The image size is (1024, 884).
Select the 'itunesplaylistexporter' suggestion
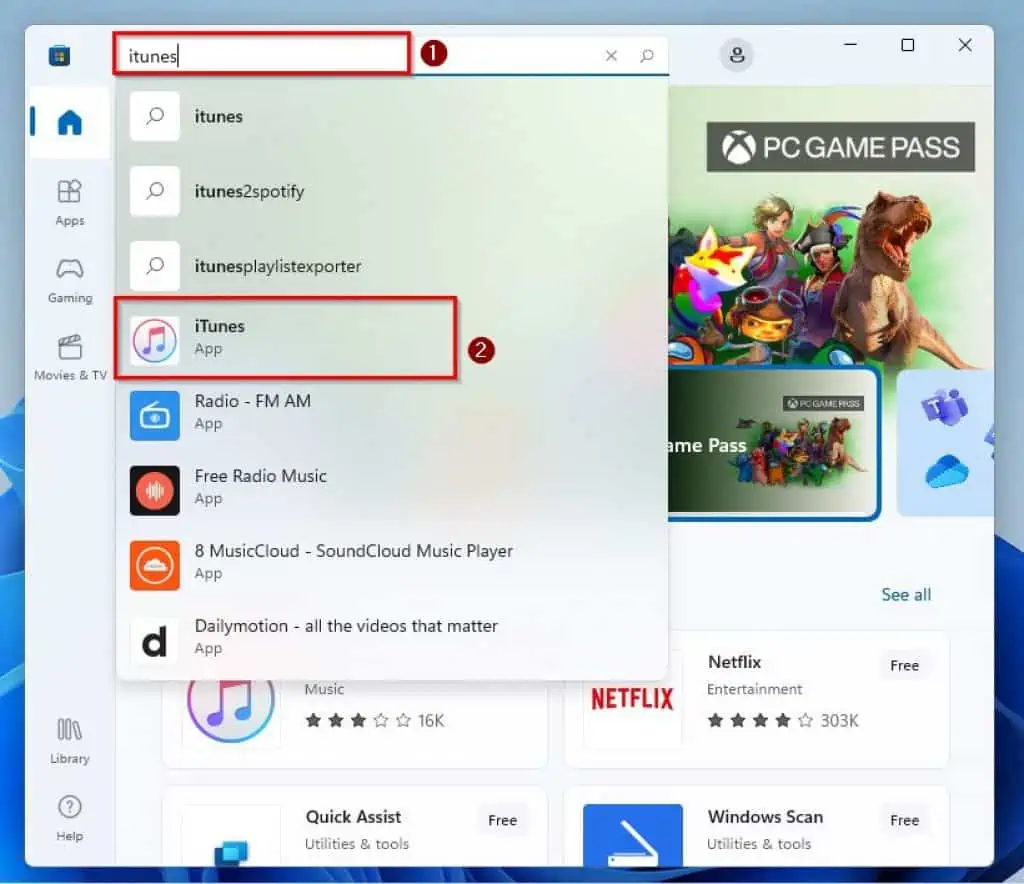(x=392, y=266)
